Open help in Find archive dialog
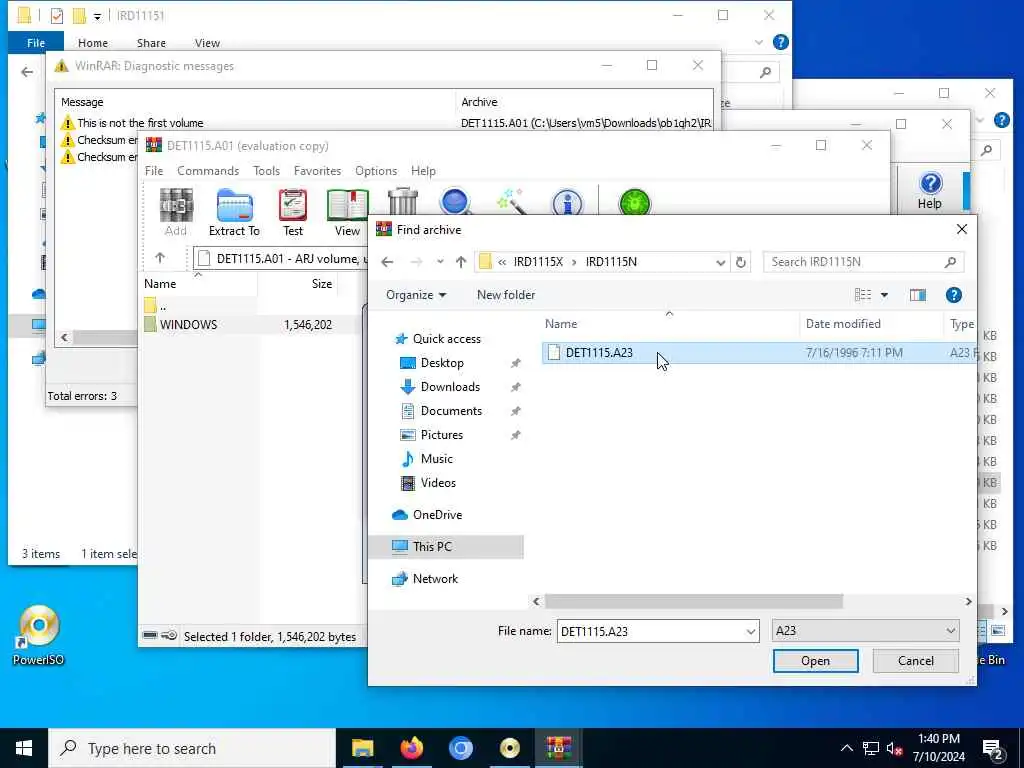This screenshot has height=768, width=1024. 953,295
